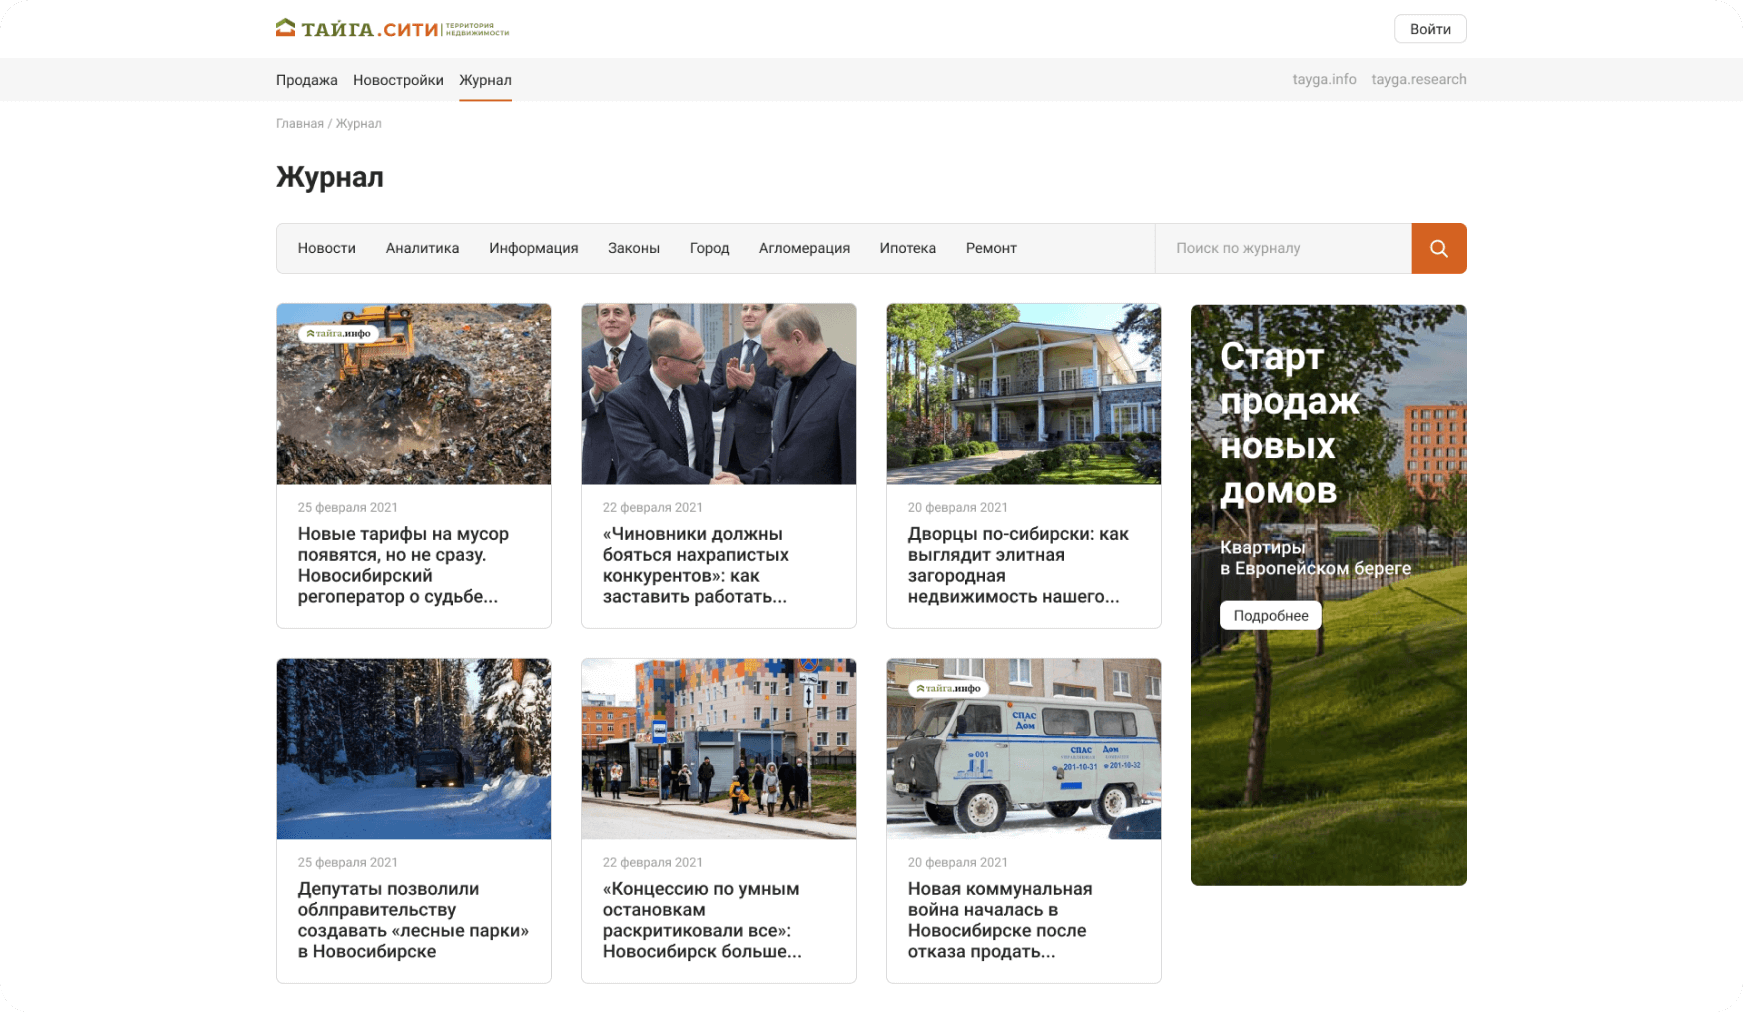Click the Тайга.Сити logo
Viewport: 1743px width, 1013px height.
click(x=392, y=29)
